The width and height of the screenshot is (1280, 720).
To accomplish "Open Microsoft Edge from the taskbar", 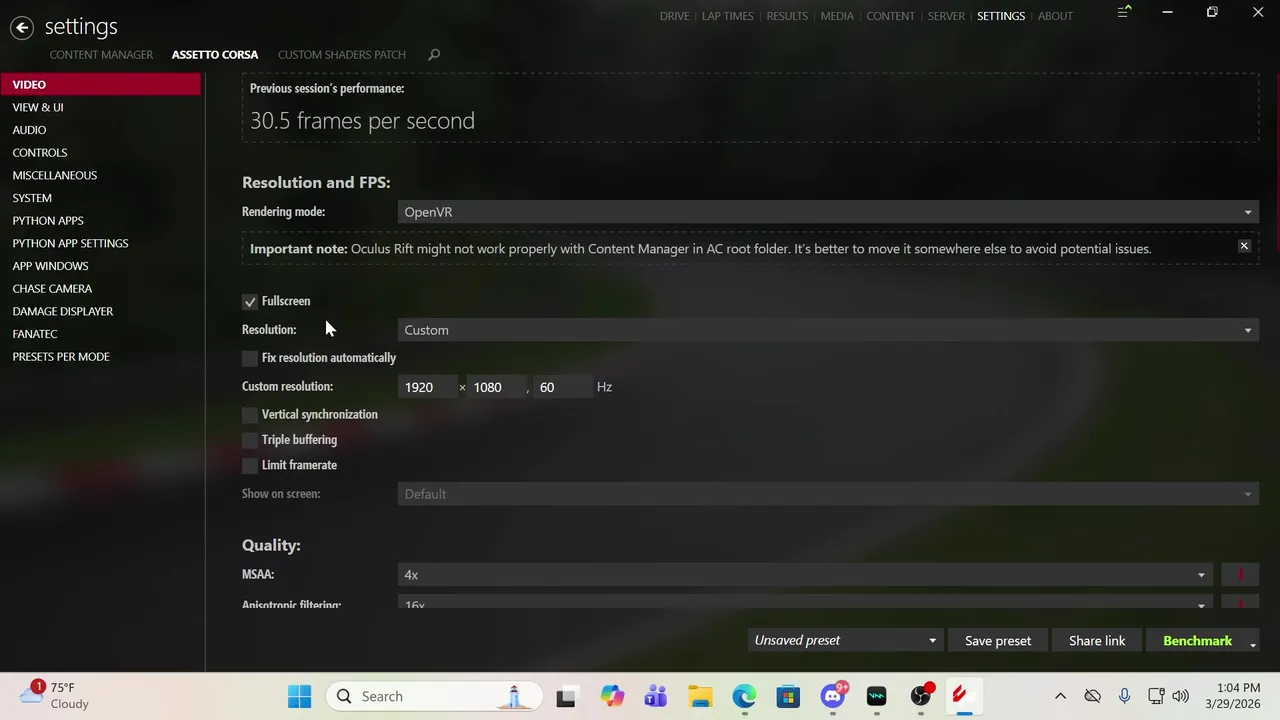I will [x=744, y=696].
